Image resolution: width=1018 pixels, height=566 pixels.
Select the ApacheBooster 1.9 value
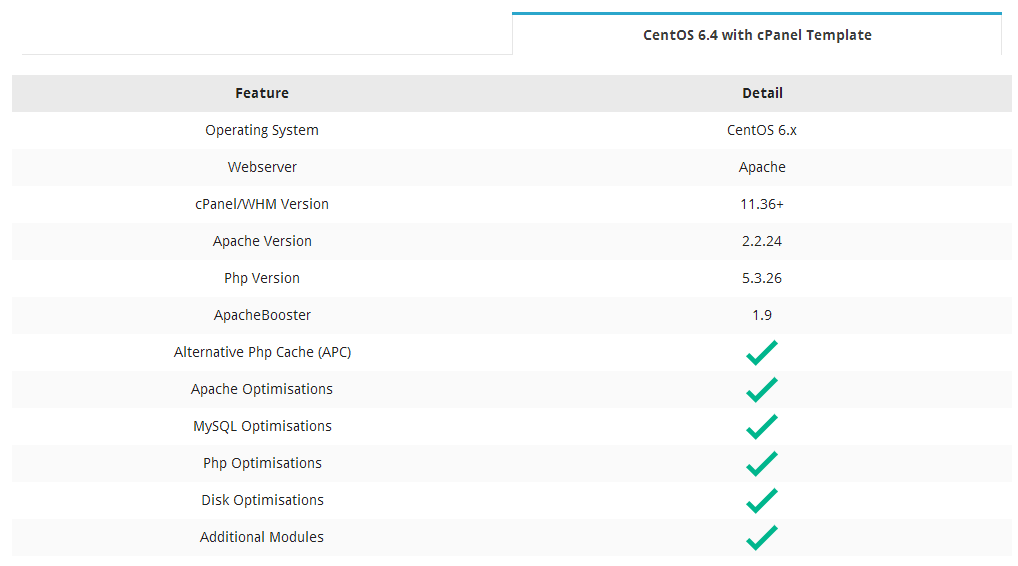762,315
